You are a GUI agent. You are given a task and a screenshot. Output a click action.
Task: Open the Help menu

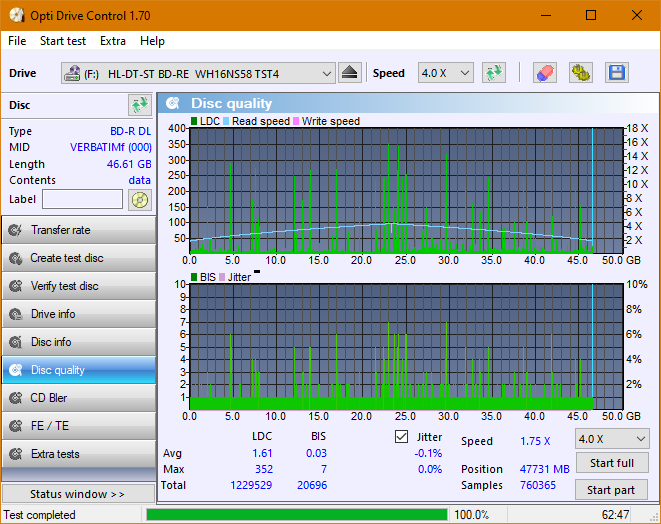pos(152,41)
